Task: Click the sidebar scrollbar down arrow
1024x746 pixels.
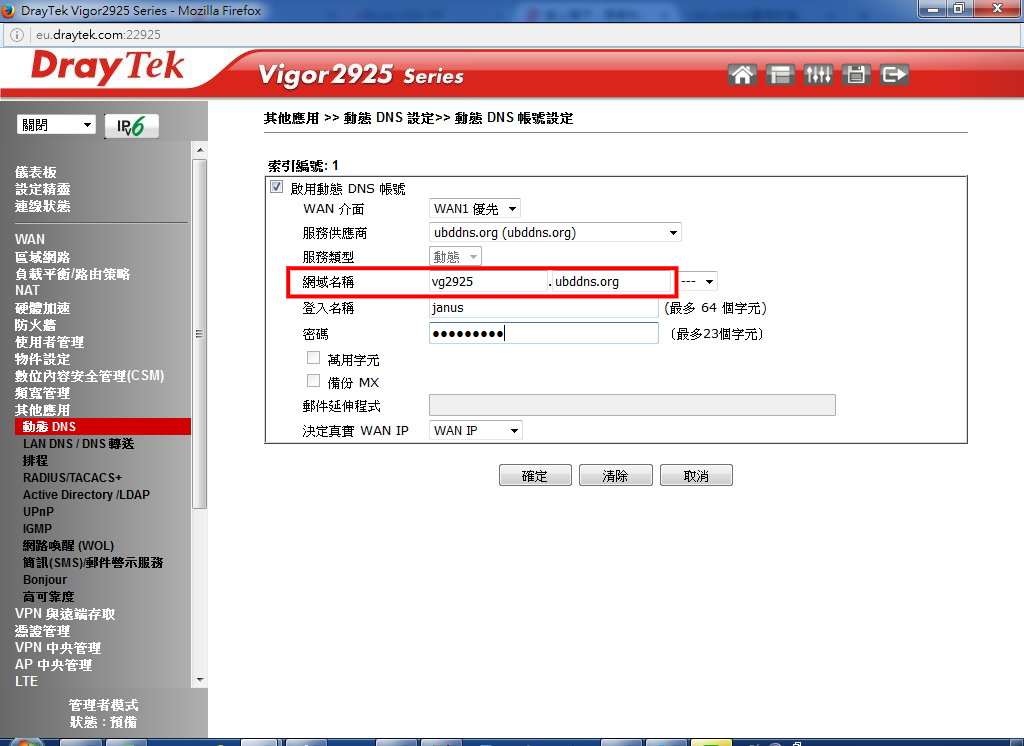Action: point(200,680)
